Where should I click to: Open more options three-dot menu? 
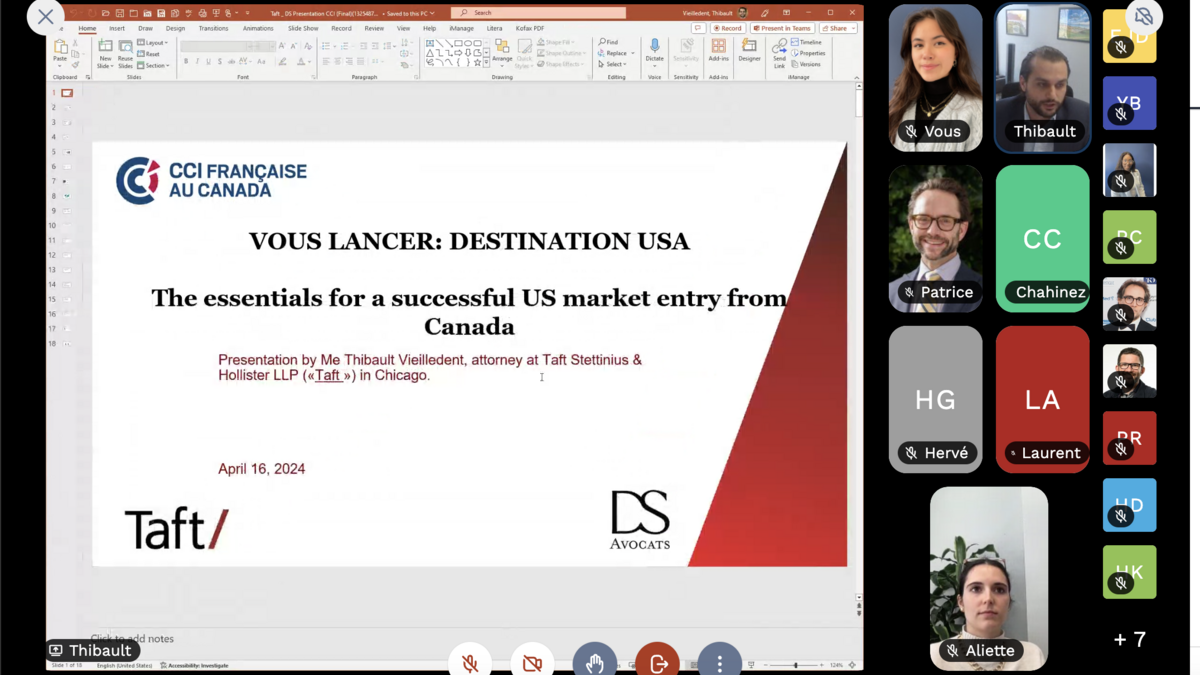719,663
